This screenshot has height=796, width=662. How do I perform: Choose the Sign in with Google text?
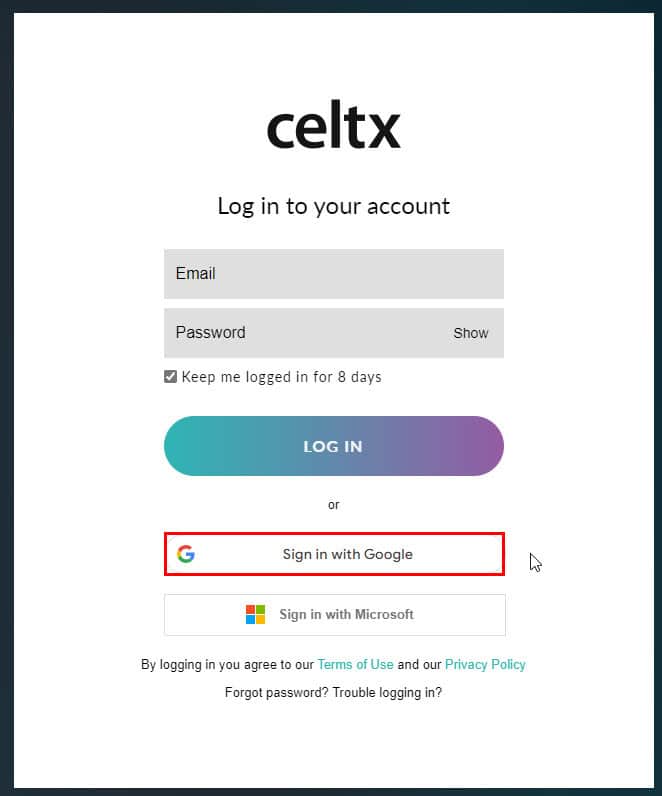(347, 554)
